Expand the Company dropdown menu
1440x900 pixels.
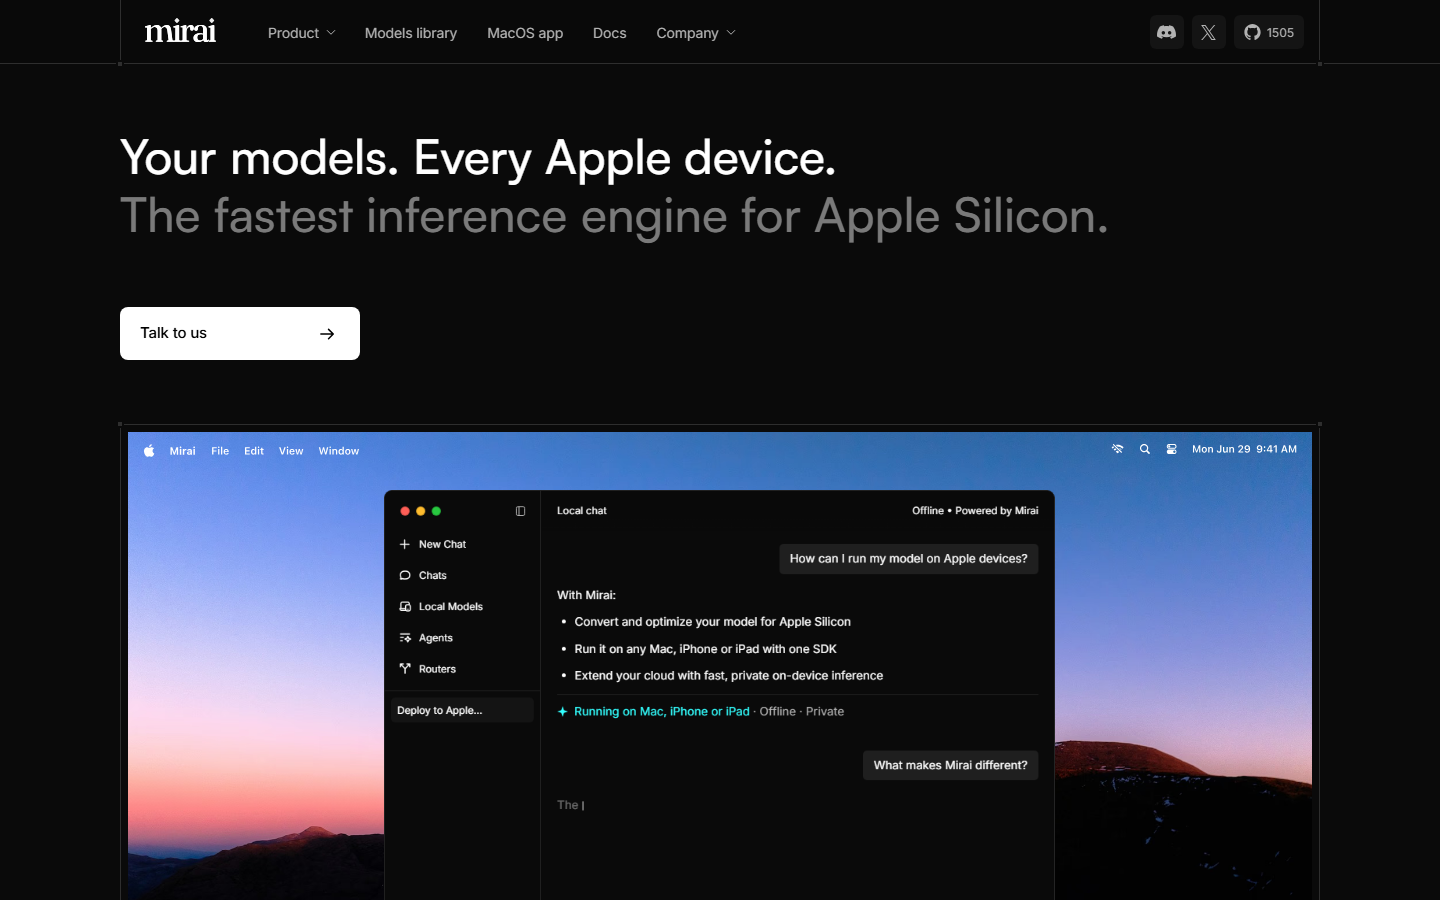point(695,33)
